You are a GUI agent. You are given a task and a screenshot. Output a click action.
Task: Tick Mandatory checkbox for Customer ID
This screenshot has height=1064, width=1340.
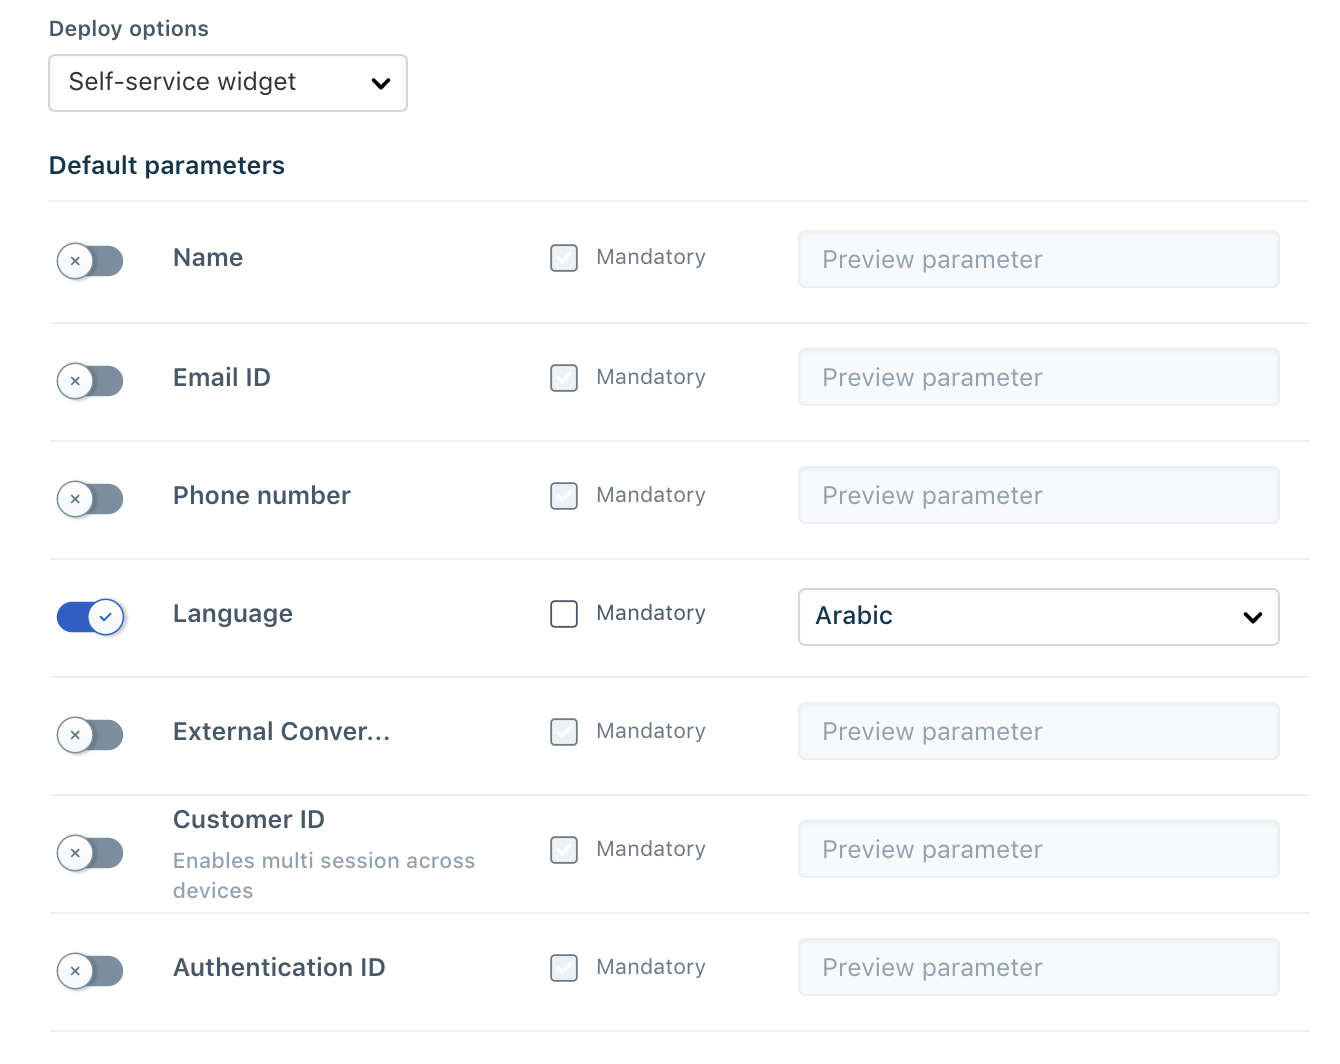point(564,850)
